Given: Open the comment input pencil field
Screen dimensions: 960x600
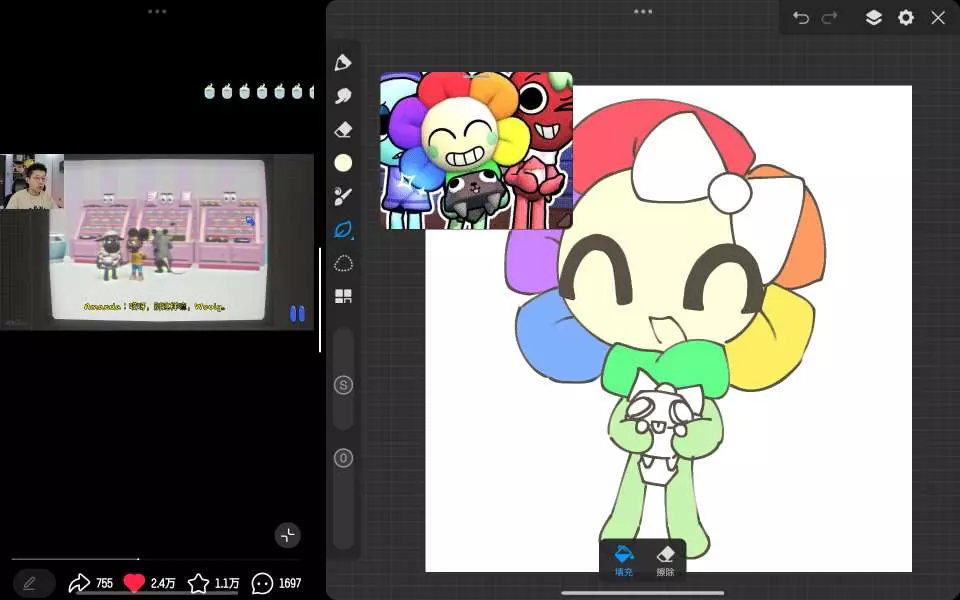Looking at the screenshot, I should click(34, 583).
